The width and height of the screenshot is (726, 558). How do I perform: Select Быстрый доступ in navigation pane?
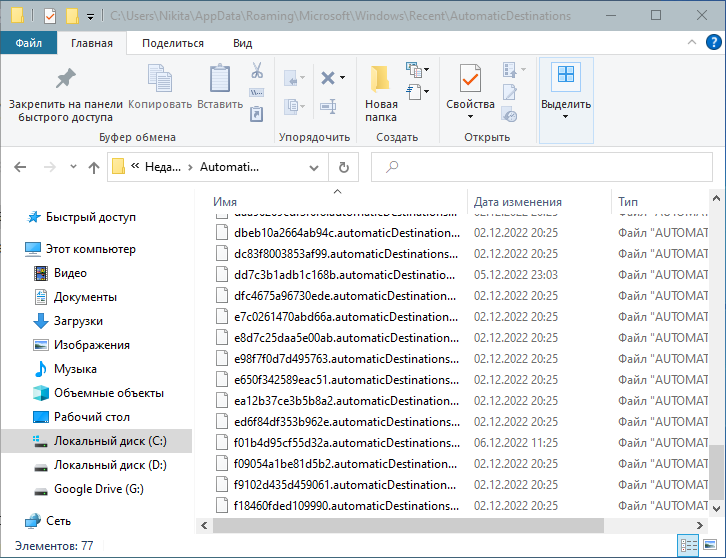(91, 217)
